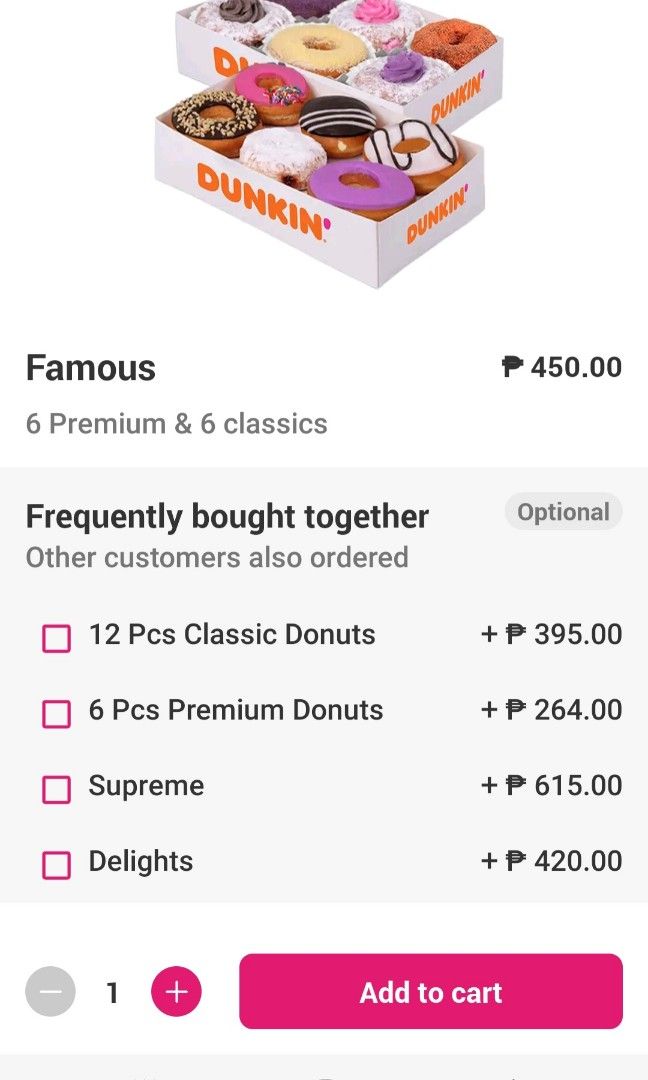The height and width of the screenshot is (1080, 648).
Task: Tap the + ₱420.00 Delights price
Action: [551, 860]
